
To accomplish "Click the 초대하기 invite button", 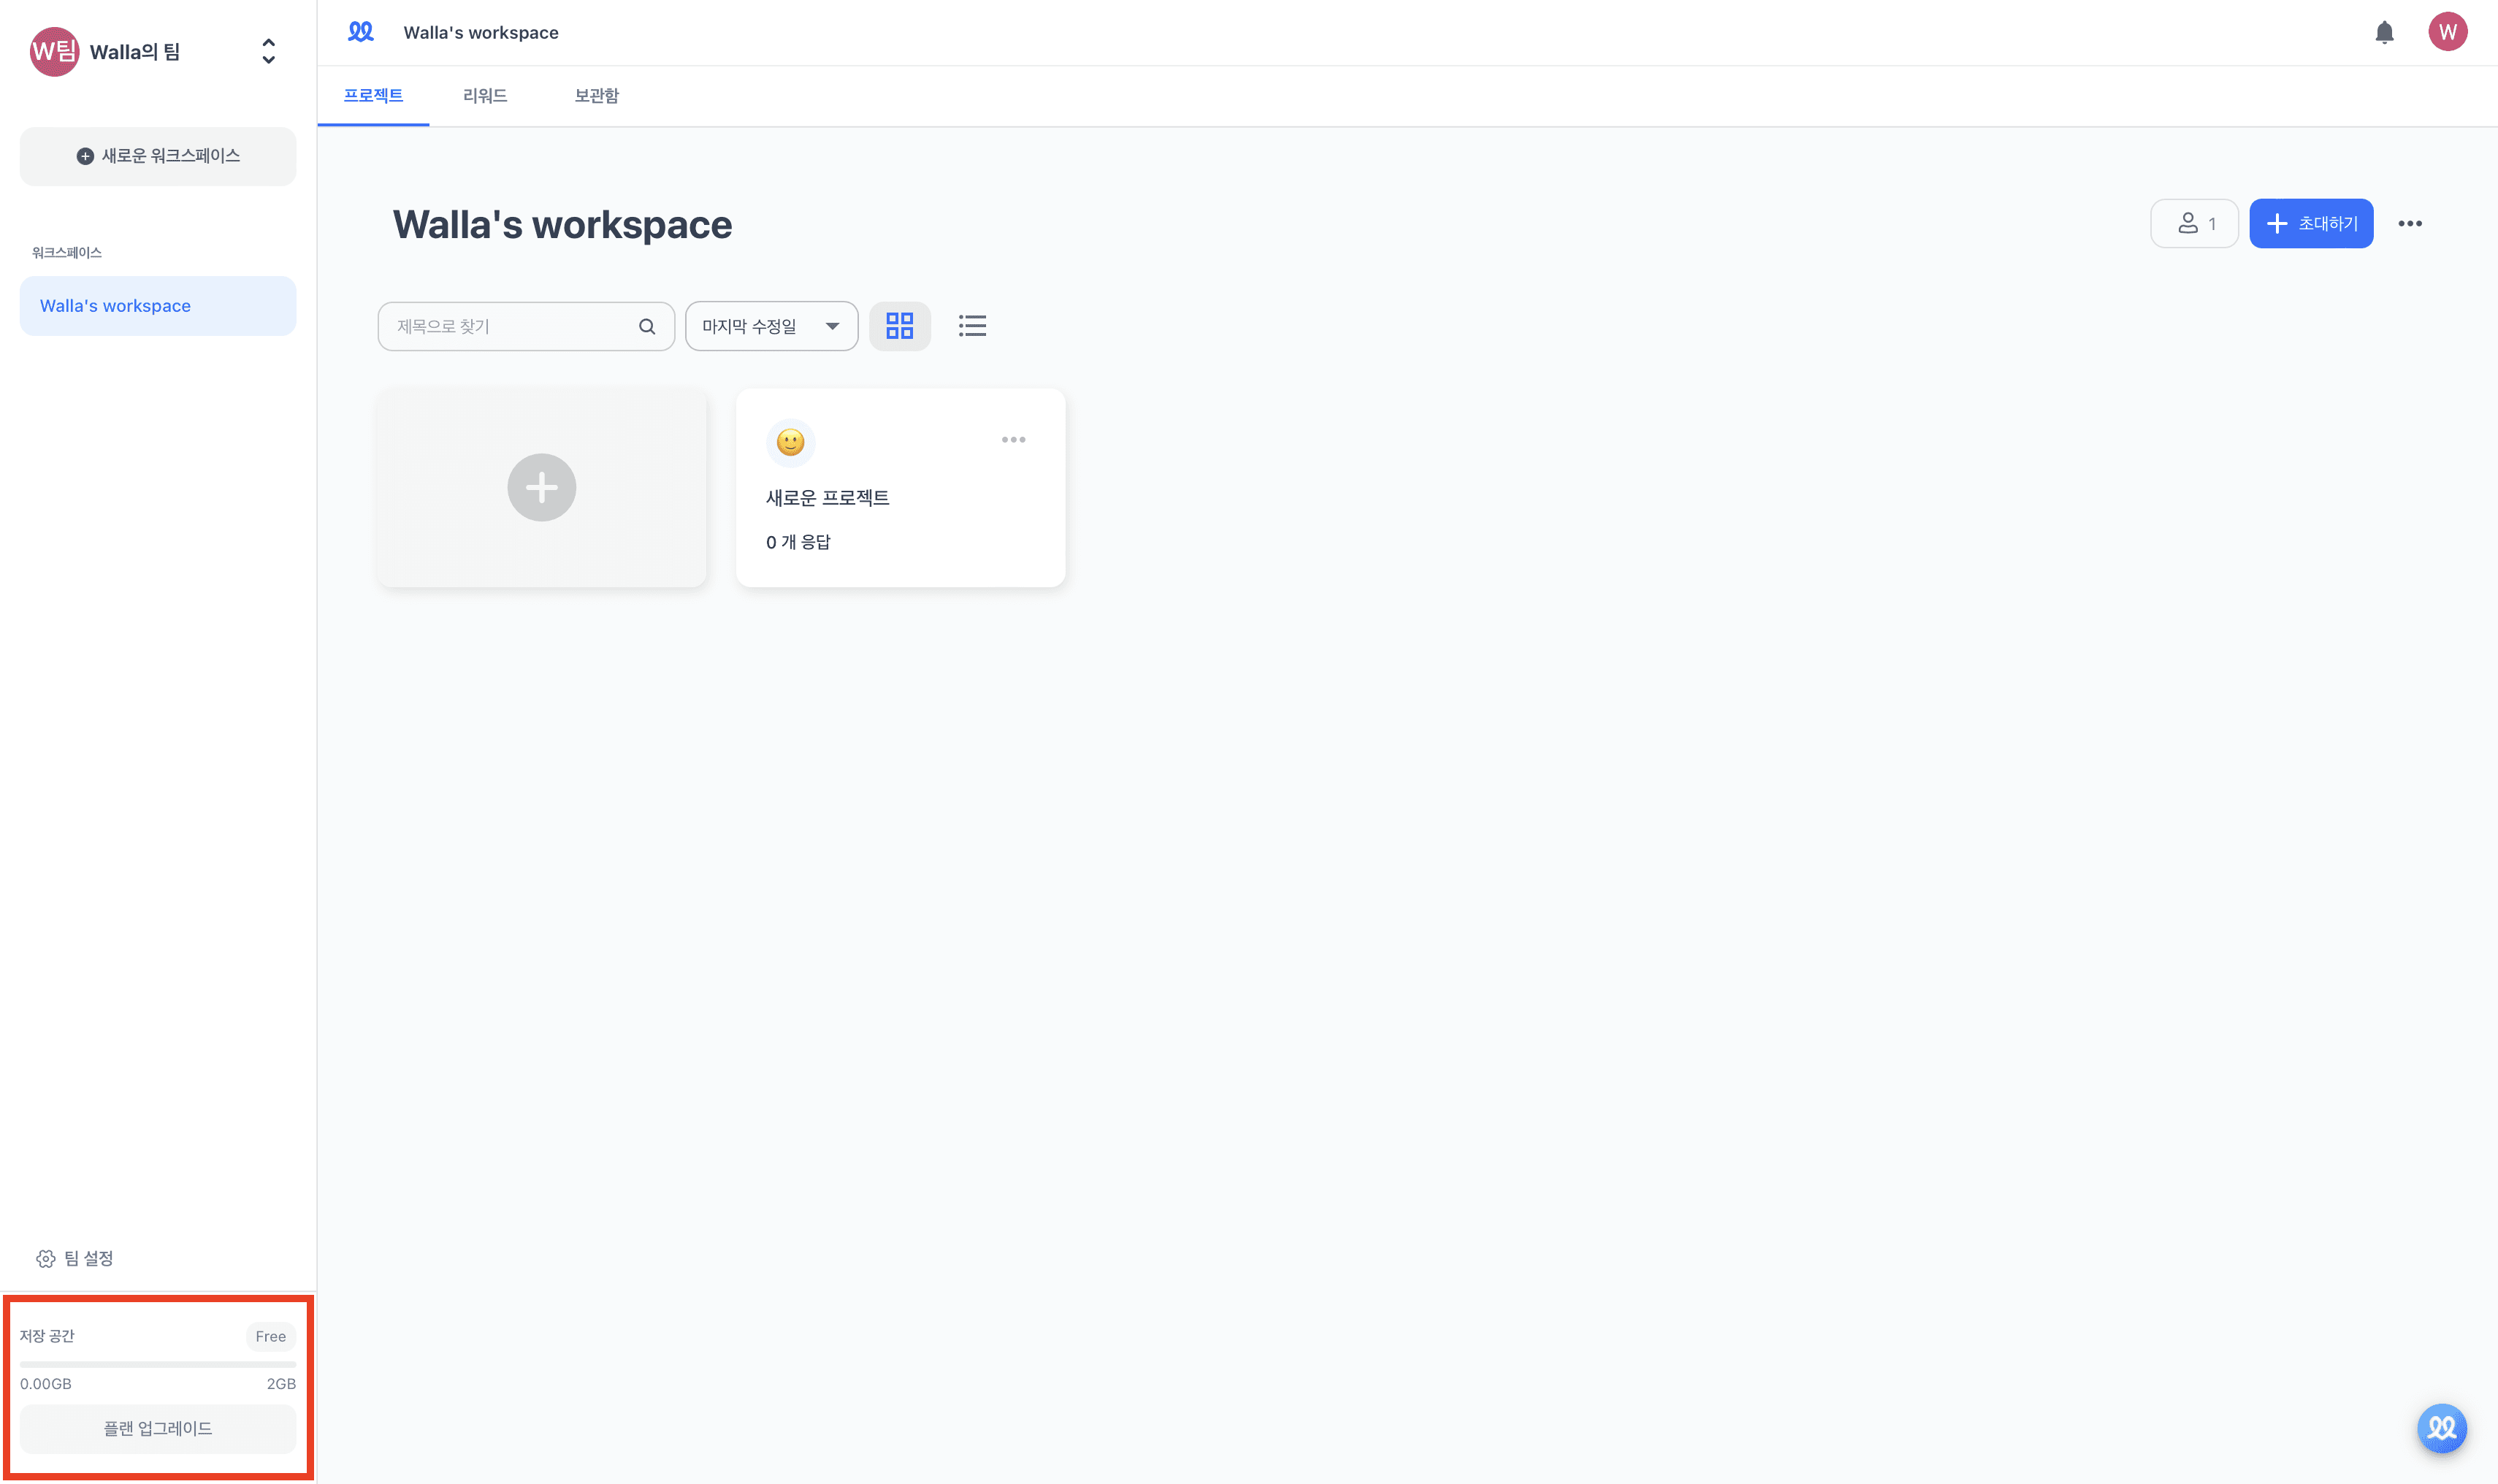I will pyautogui.click(x=2310, y=223).
